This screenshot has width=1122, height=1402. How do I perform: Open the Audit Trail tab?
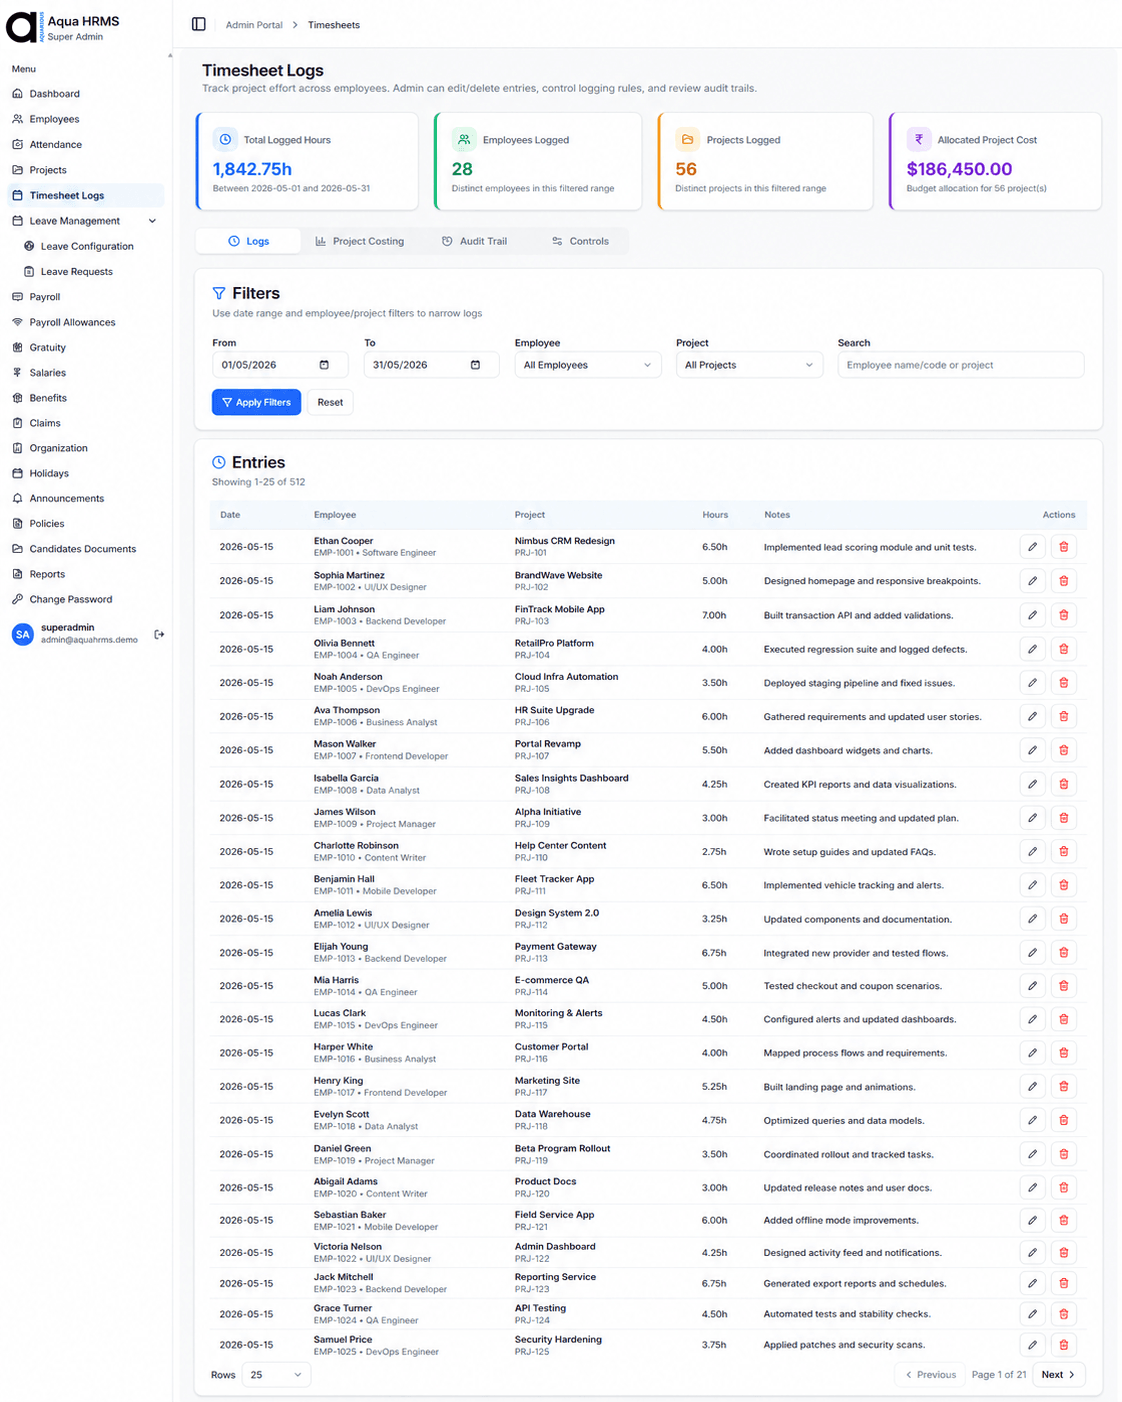tap(475, 241)
